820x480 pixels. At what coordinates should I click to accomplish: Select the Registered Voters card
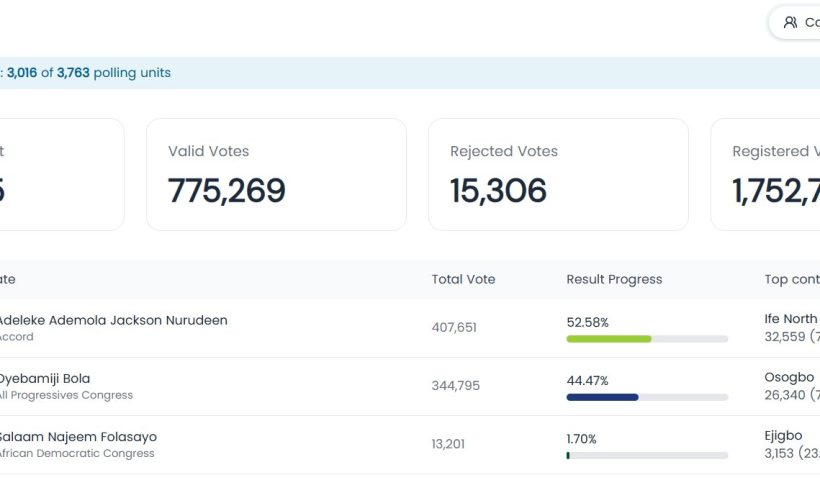coord(765,174)
